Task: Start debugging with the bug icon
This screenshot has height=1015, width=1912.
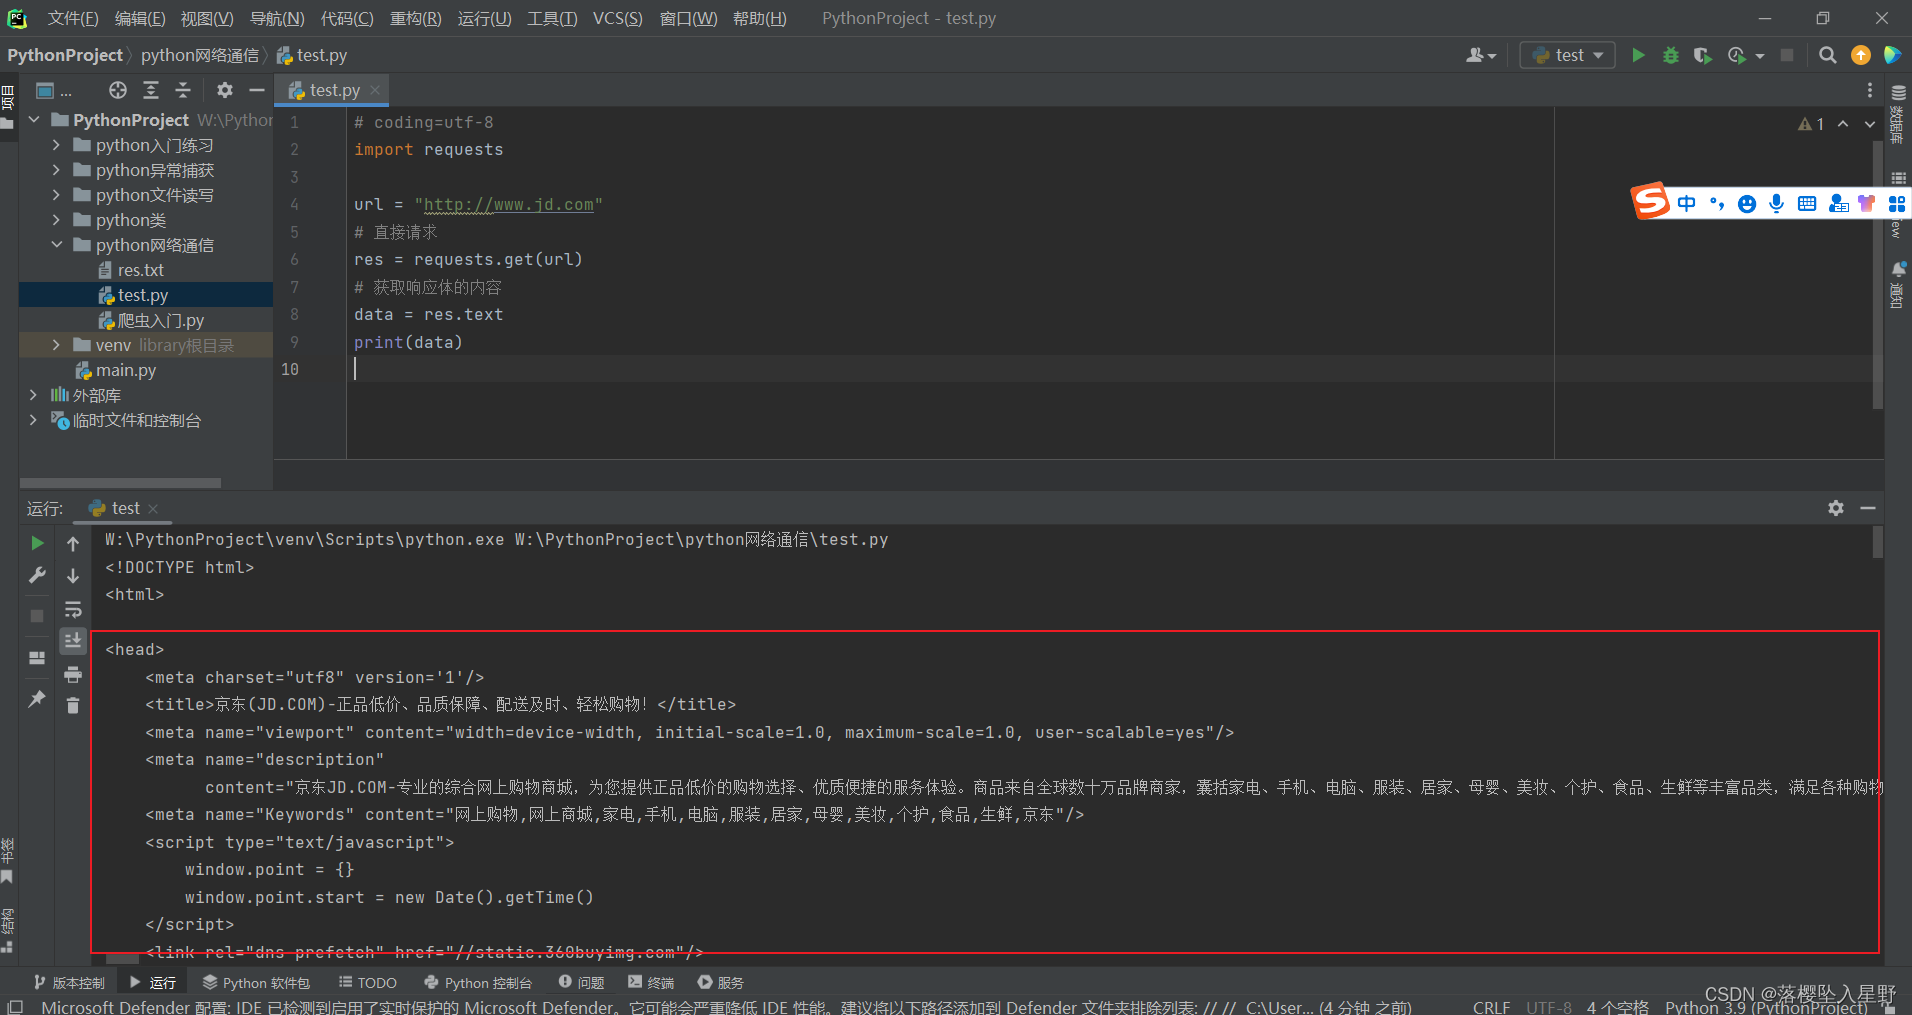Action: tap(1670, 55)
